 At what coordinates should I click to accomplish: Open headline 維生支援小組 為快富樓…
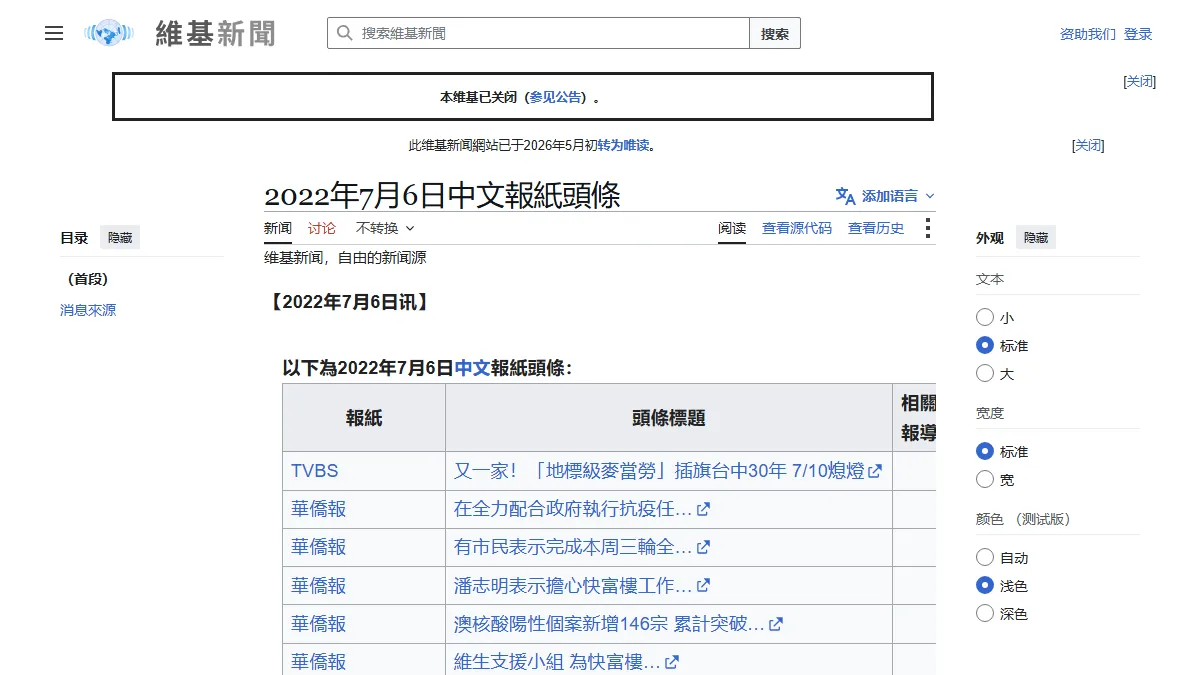[x=557, y=662]
